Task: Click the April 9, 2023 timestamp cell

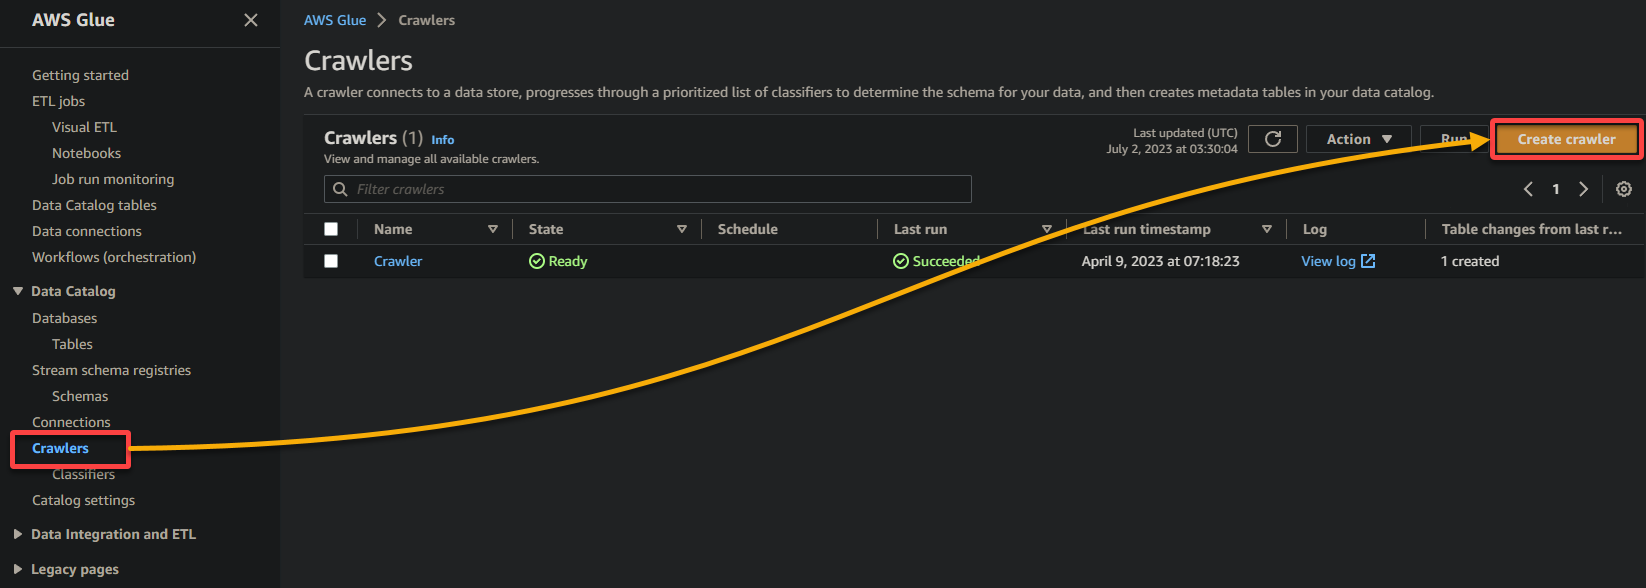Action: coord(1160,261)
